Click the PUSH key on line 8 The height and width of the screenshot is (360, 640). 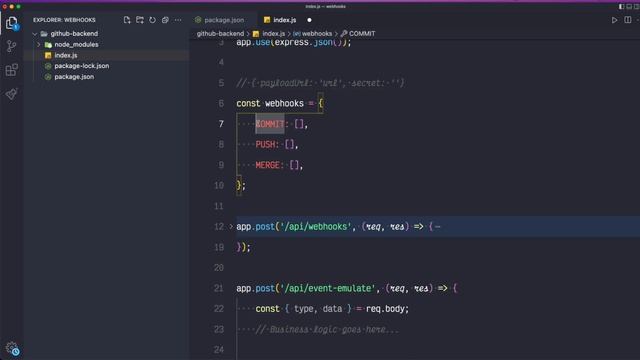(265, 144)
